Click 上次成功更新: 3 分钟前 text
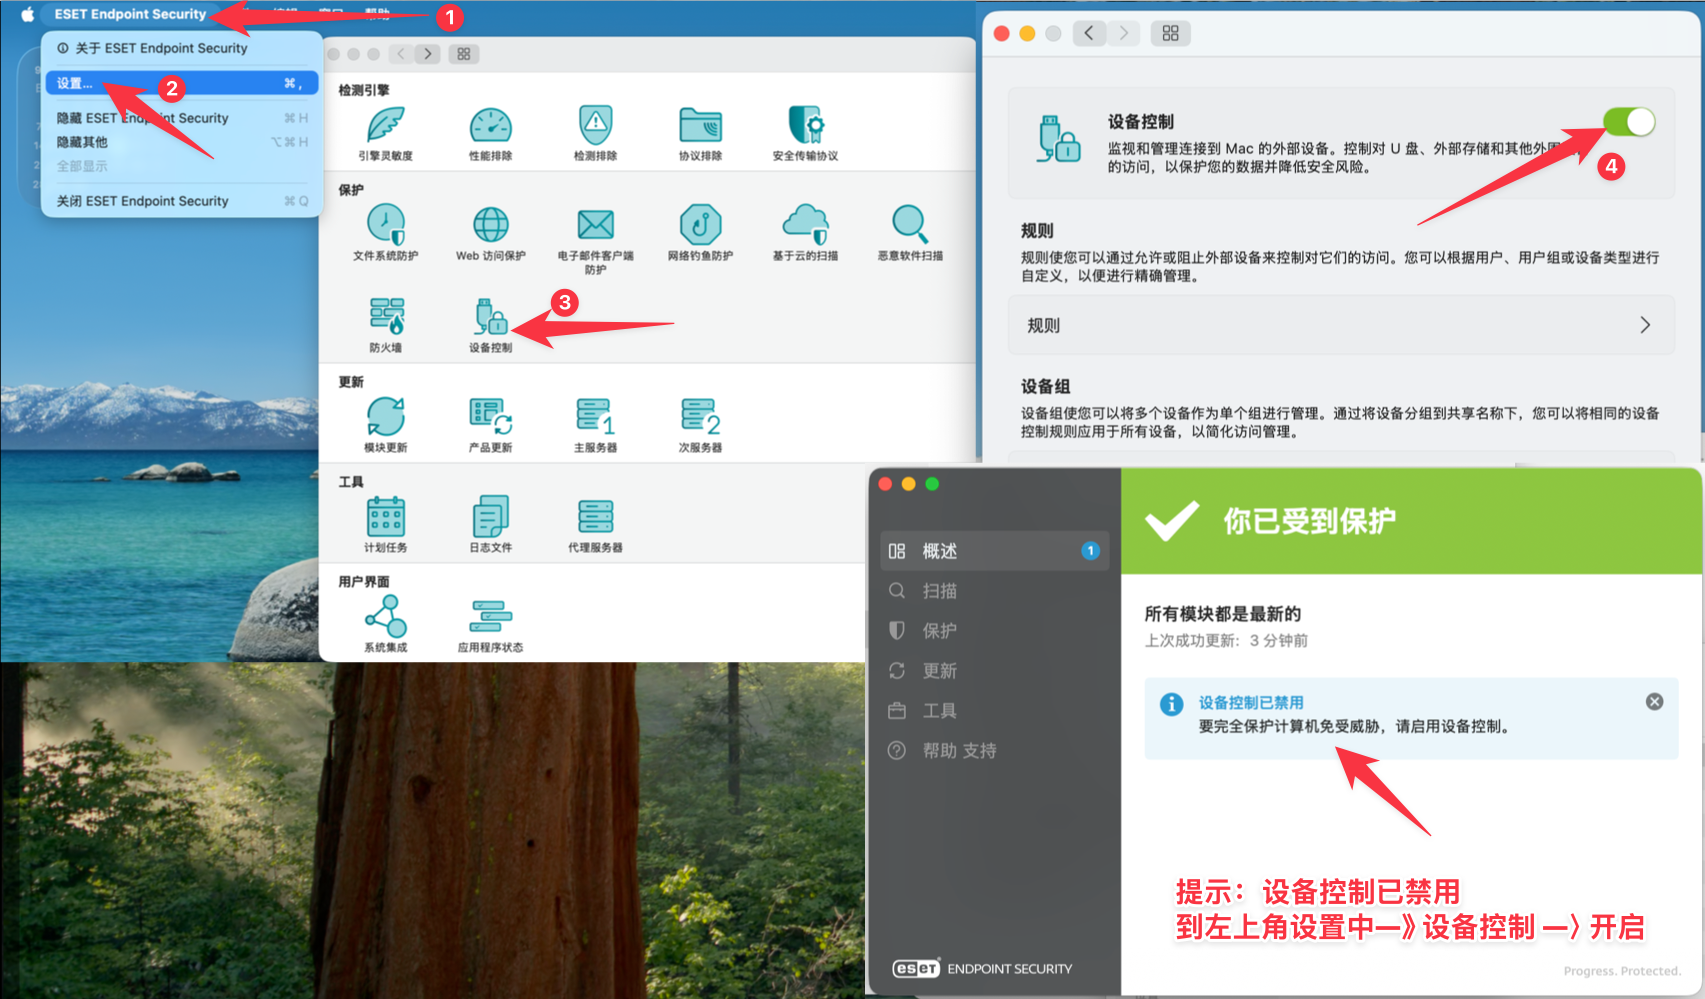Screen dimensions: 1705x999 point(1226,641)
